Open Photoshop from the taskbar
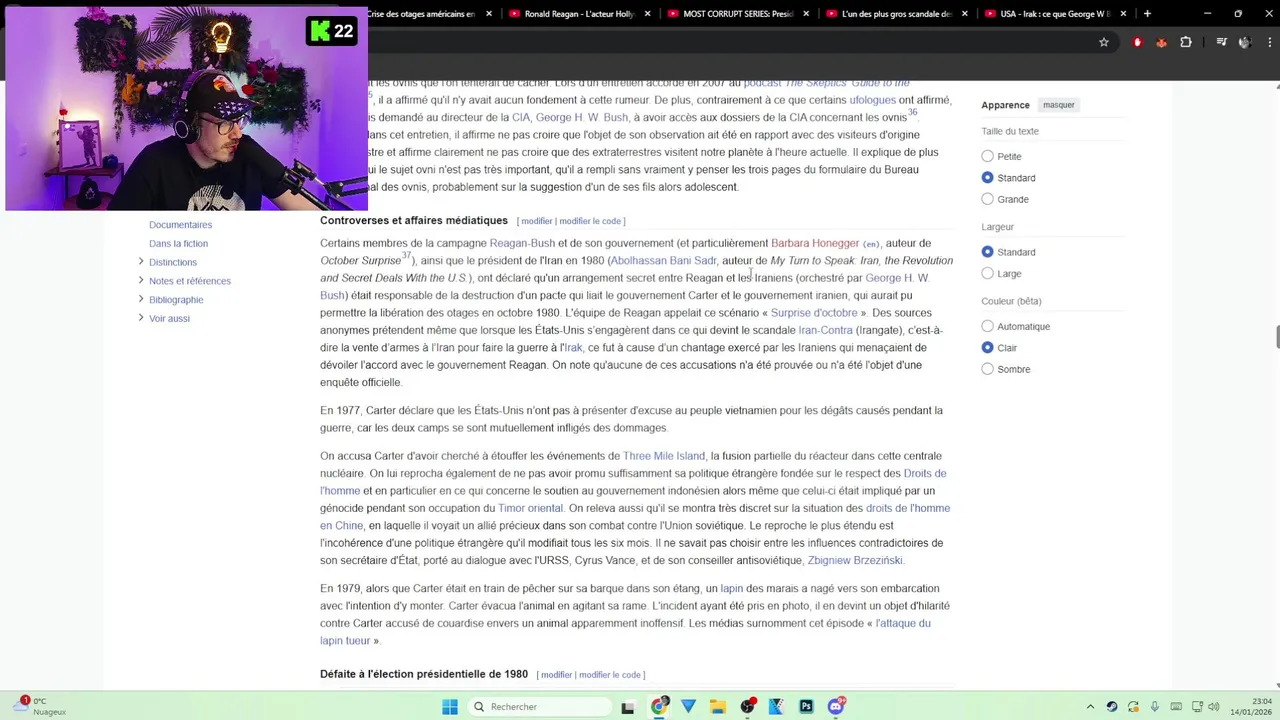 806,707
